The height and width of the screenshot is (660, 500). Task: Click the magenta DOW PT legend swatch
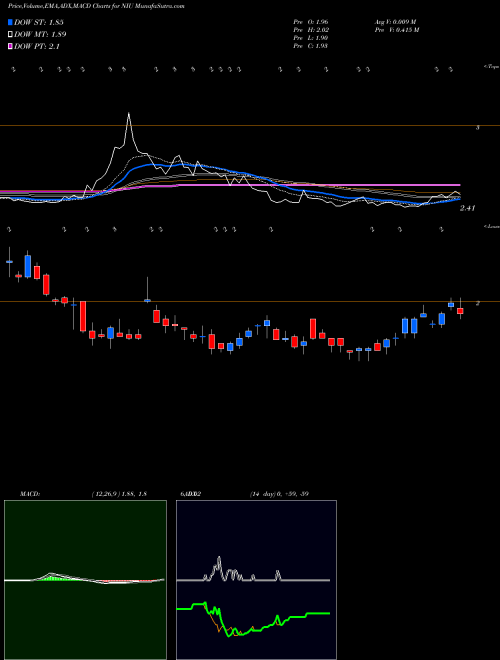[x=10, y=47]
